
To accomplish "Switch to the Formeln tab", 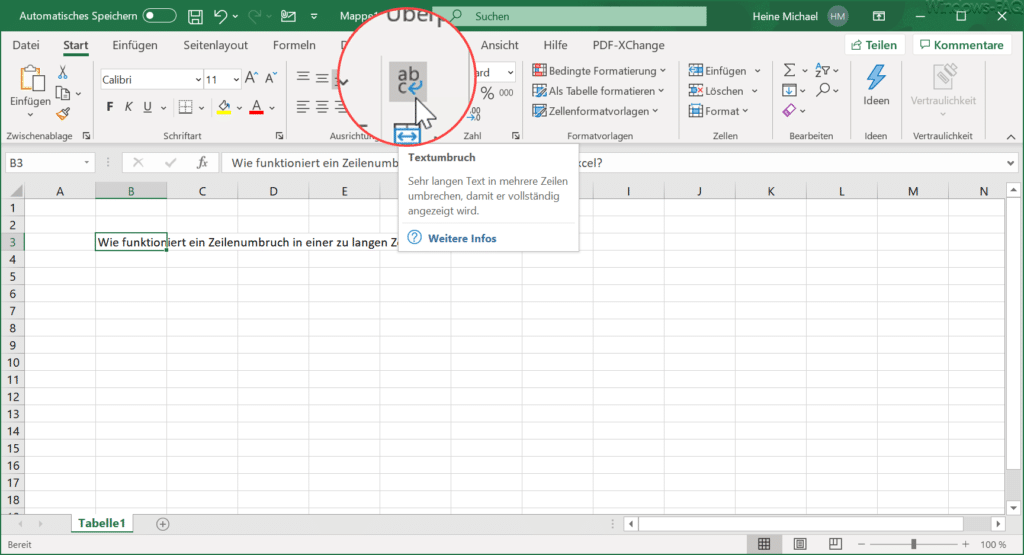I will (x=294, y=45).
